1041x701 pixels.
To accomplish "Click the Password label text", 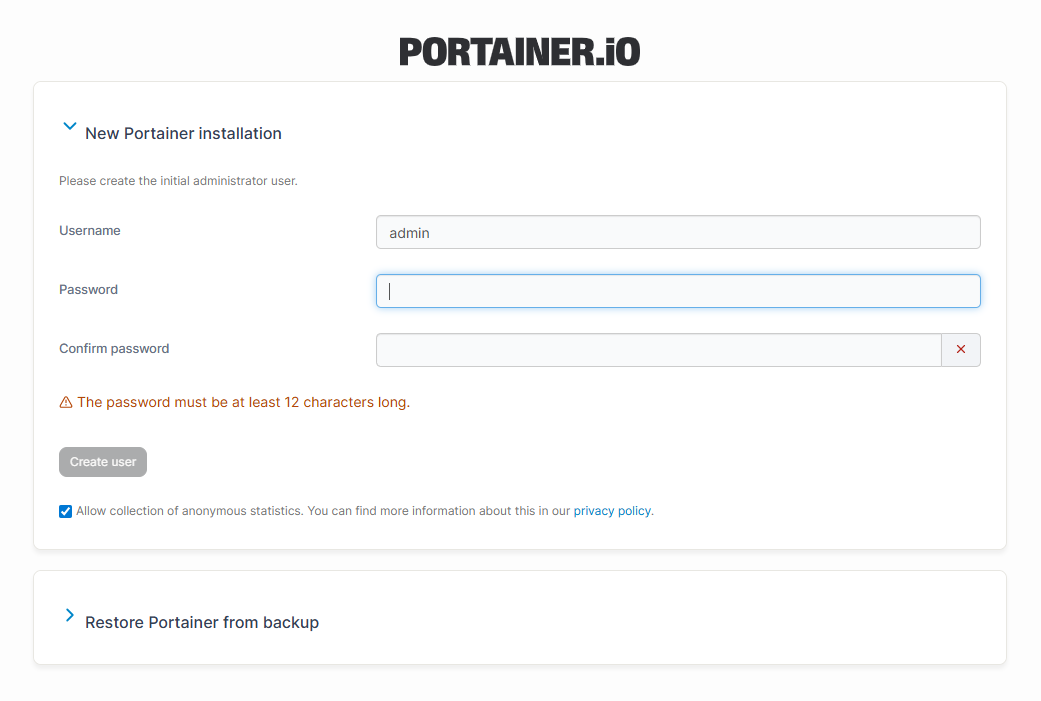I will point(88,290).
